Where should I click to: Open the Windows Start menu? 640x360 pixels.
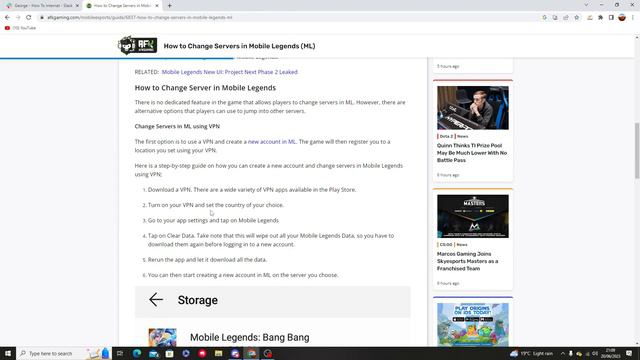tap(8, 353)
